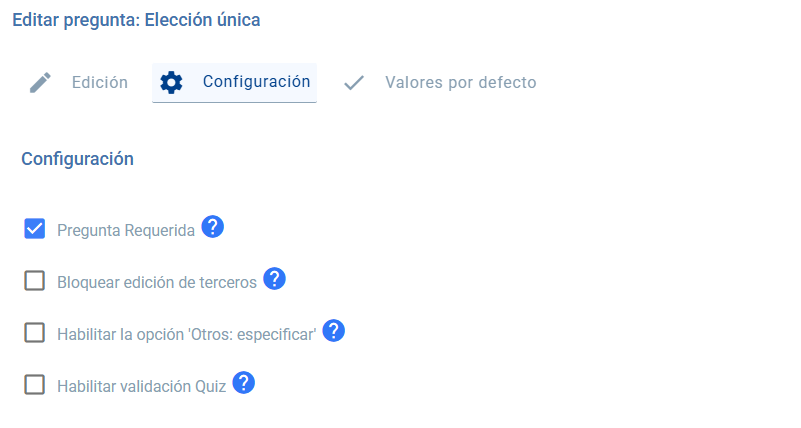Click the gear icon beside Configuración

pyautogui.click(x=172, y=83)
